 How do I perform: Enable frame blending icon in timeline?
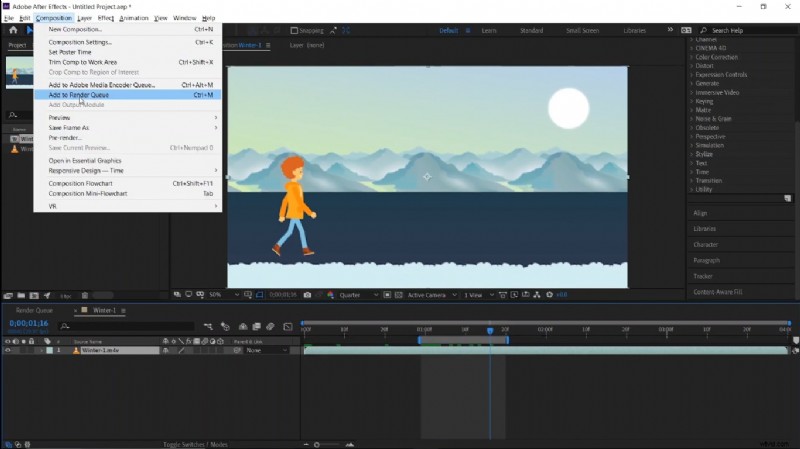point(257,327)
